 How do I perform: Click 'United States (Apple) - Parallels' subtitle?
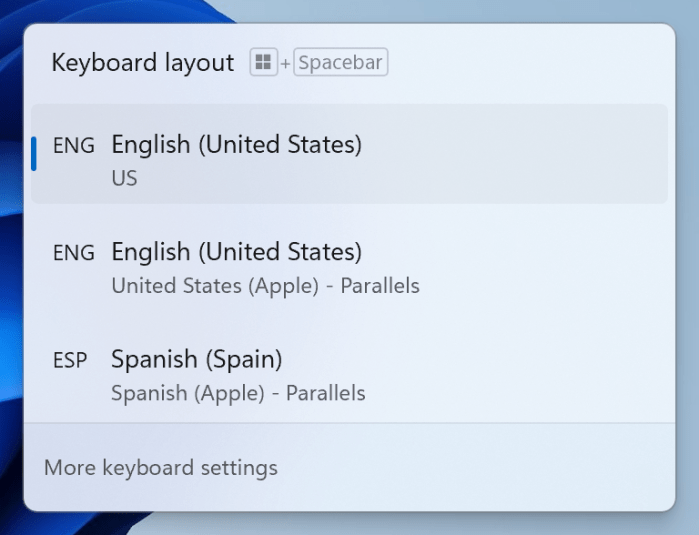265,286
